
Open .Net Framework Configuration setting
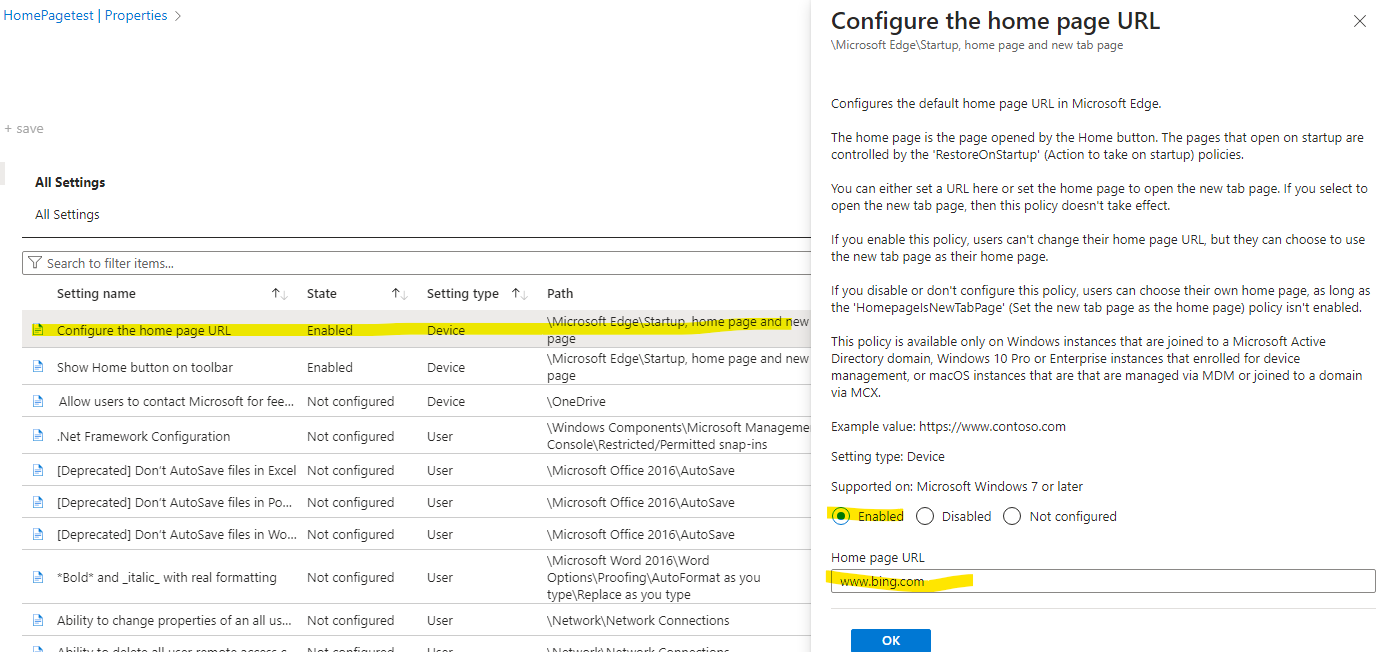pos(144,436)
